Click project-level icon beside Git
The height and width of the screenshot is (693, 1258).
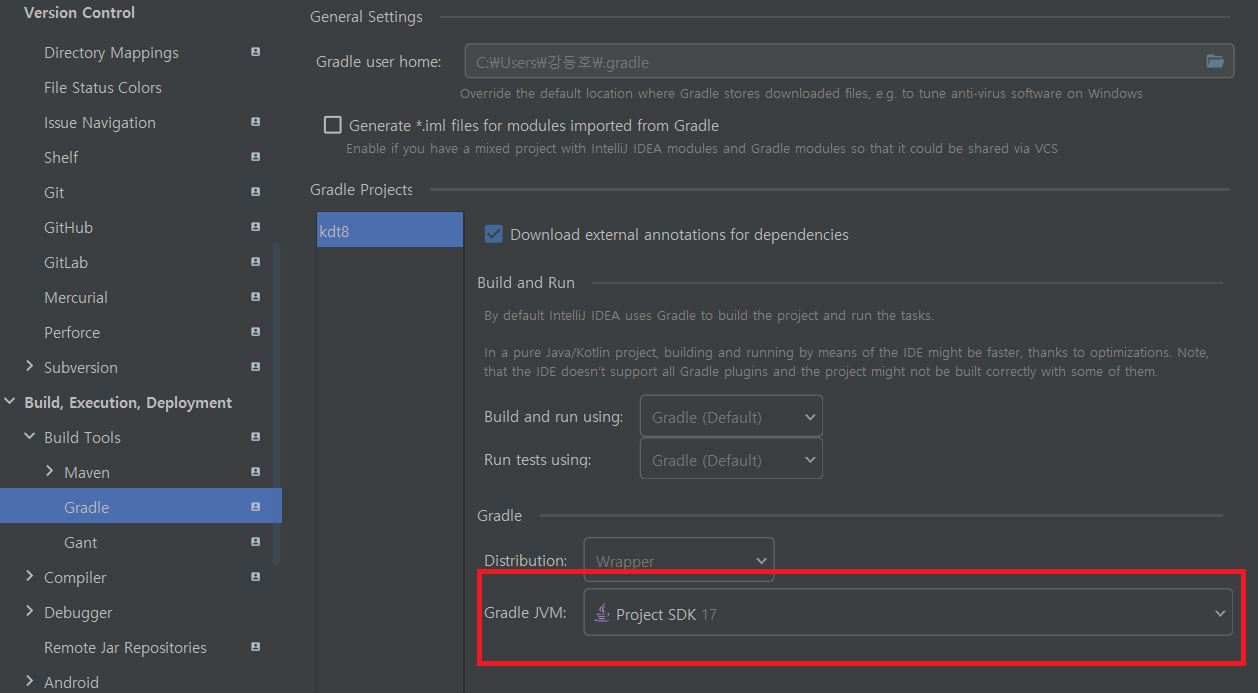pyautogui.click(x=256, y=192)
